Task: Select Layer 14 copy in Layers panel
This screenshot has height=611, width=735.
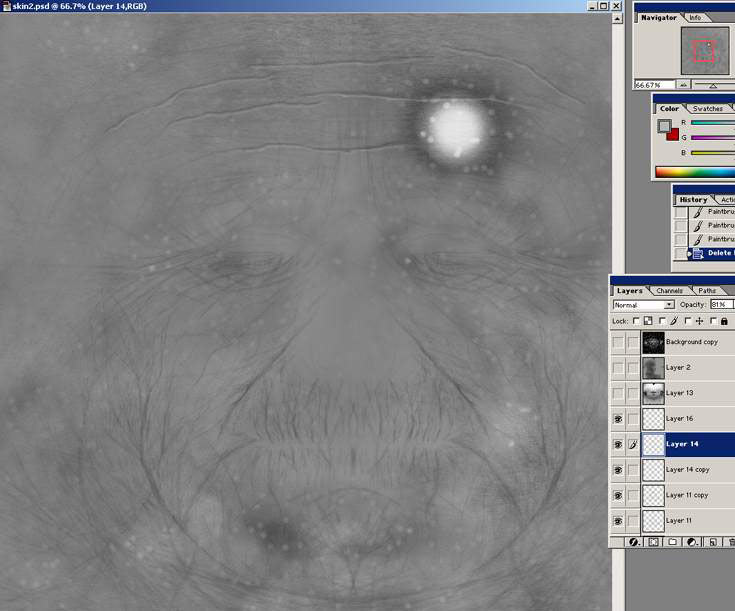Action: click(x=687, y=470)
